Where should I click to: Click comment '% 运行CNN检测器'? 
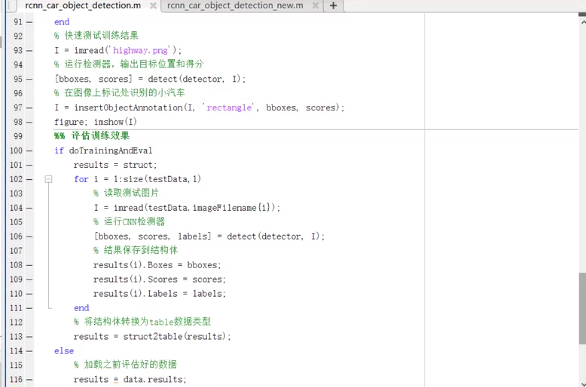(129, 222)
